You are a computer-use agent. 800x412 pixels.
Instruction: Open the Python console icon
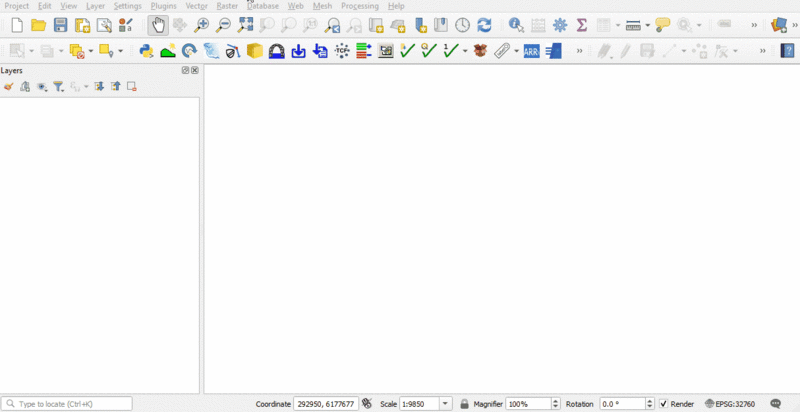point(146,50)
